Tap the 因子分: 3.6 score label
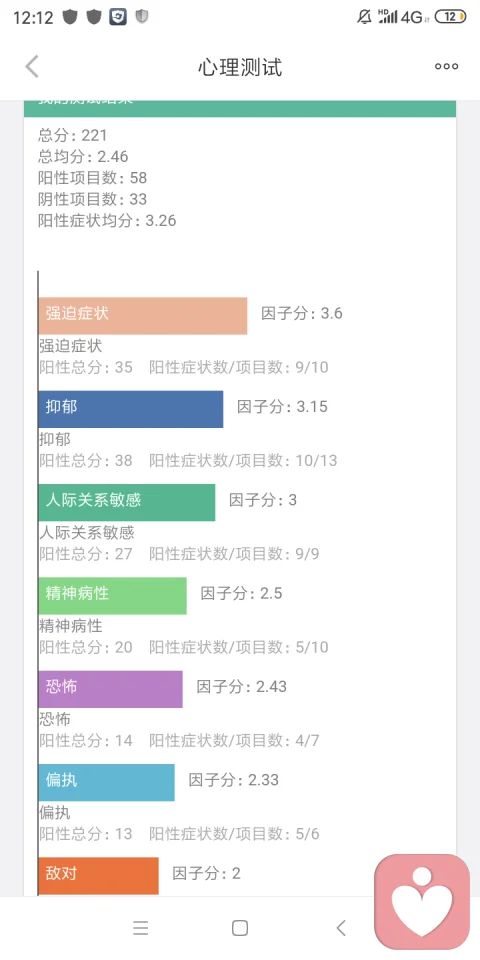Screen dimensions: 480x960 (x=302, y=313)
